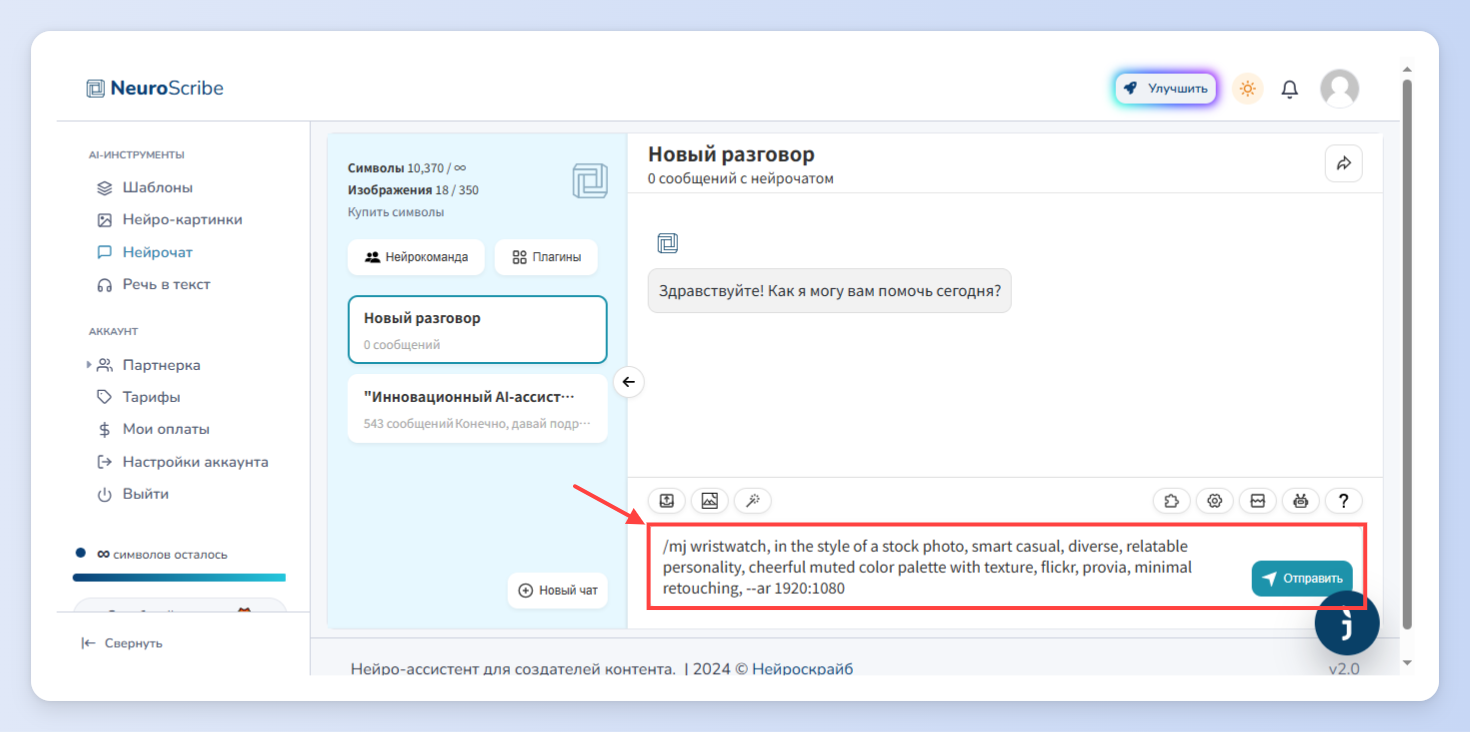Open help question mark icon
Viewport: 1470px width, 732px height.
(1344, 501)
